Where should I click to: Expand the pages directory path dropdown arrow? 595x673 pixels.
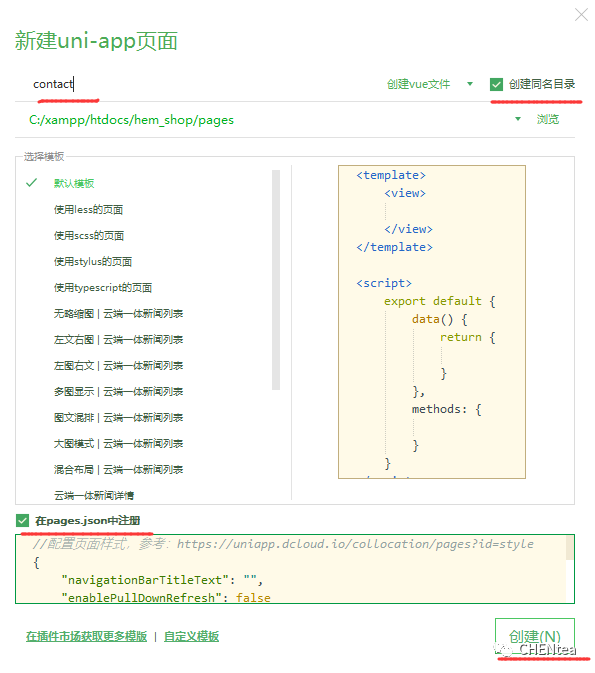coord(518,119)
